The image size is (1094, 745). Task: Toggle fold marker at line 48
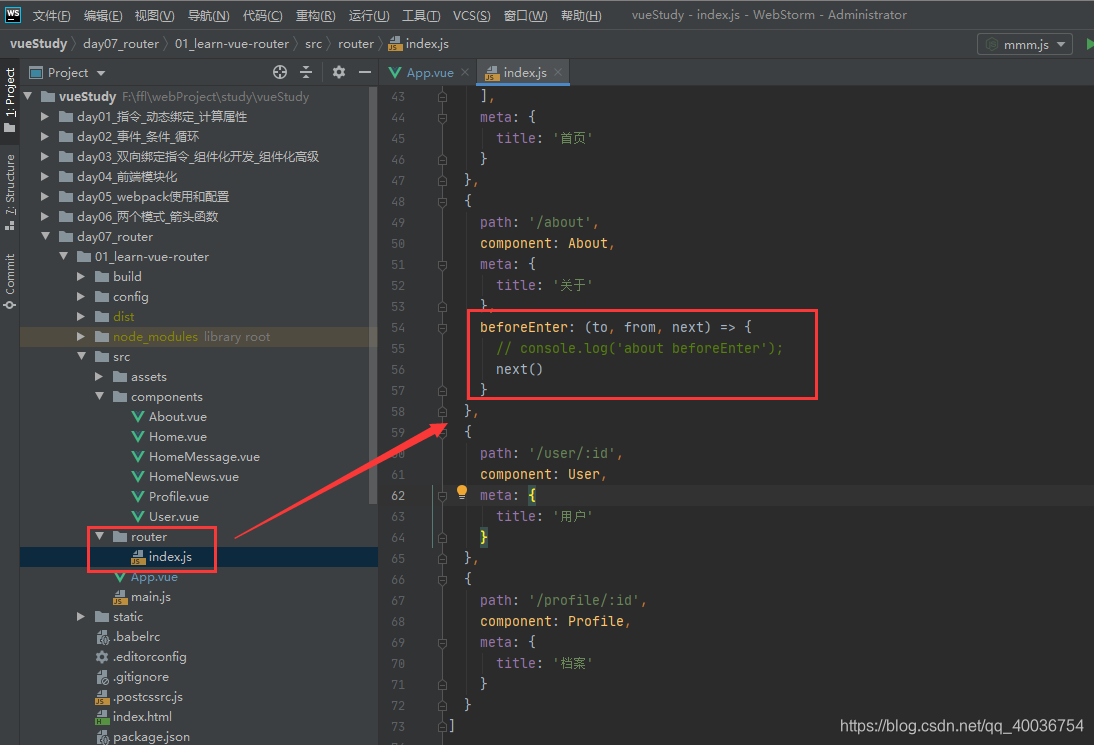point(442,201)
